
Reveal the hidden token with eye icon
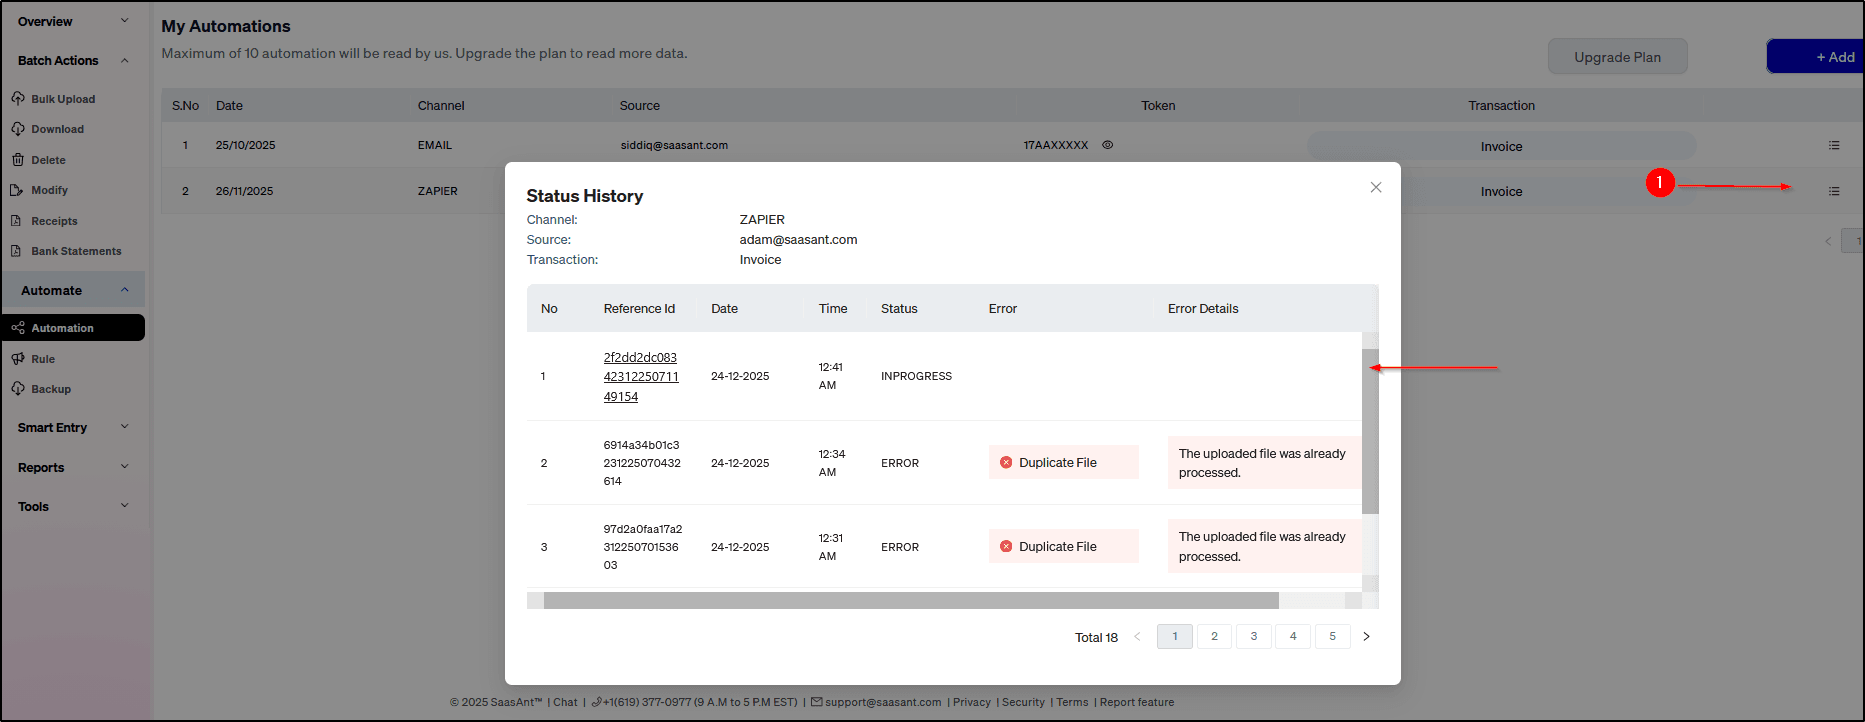tap(1107, 145)
